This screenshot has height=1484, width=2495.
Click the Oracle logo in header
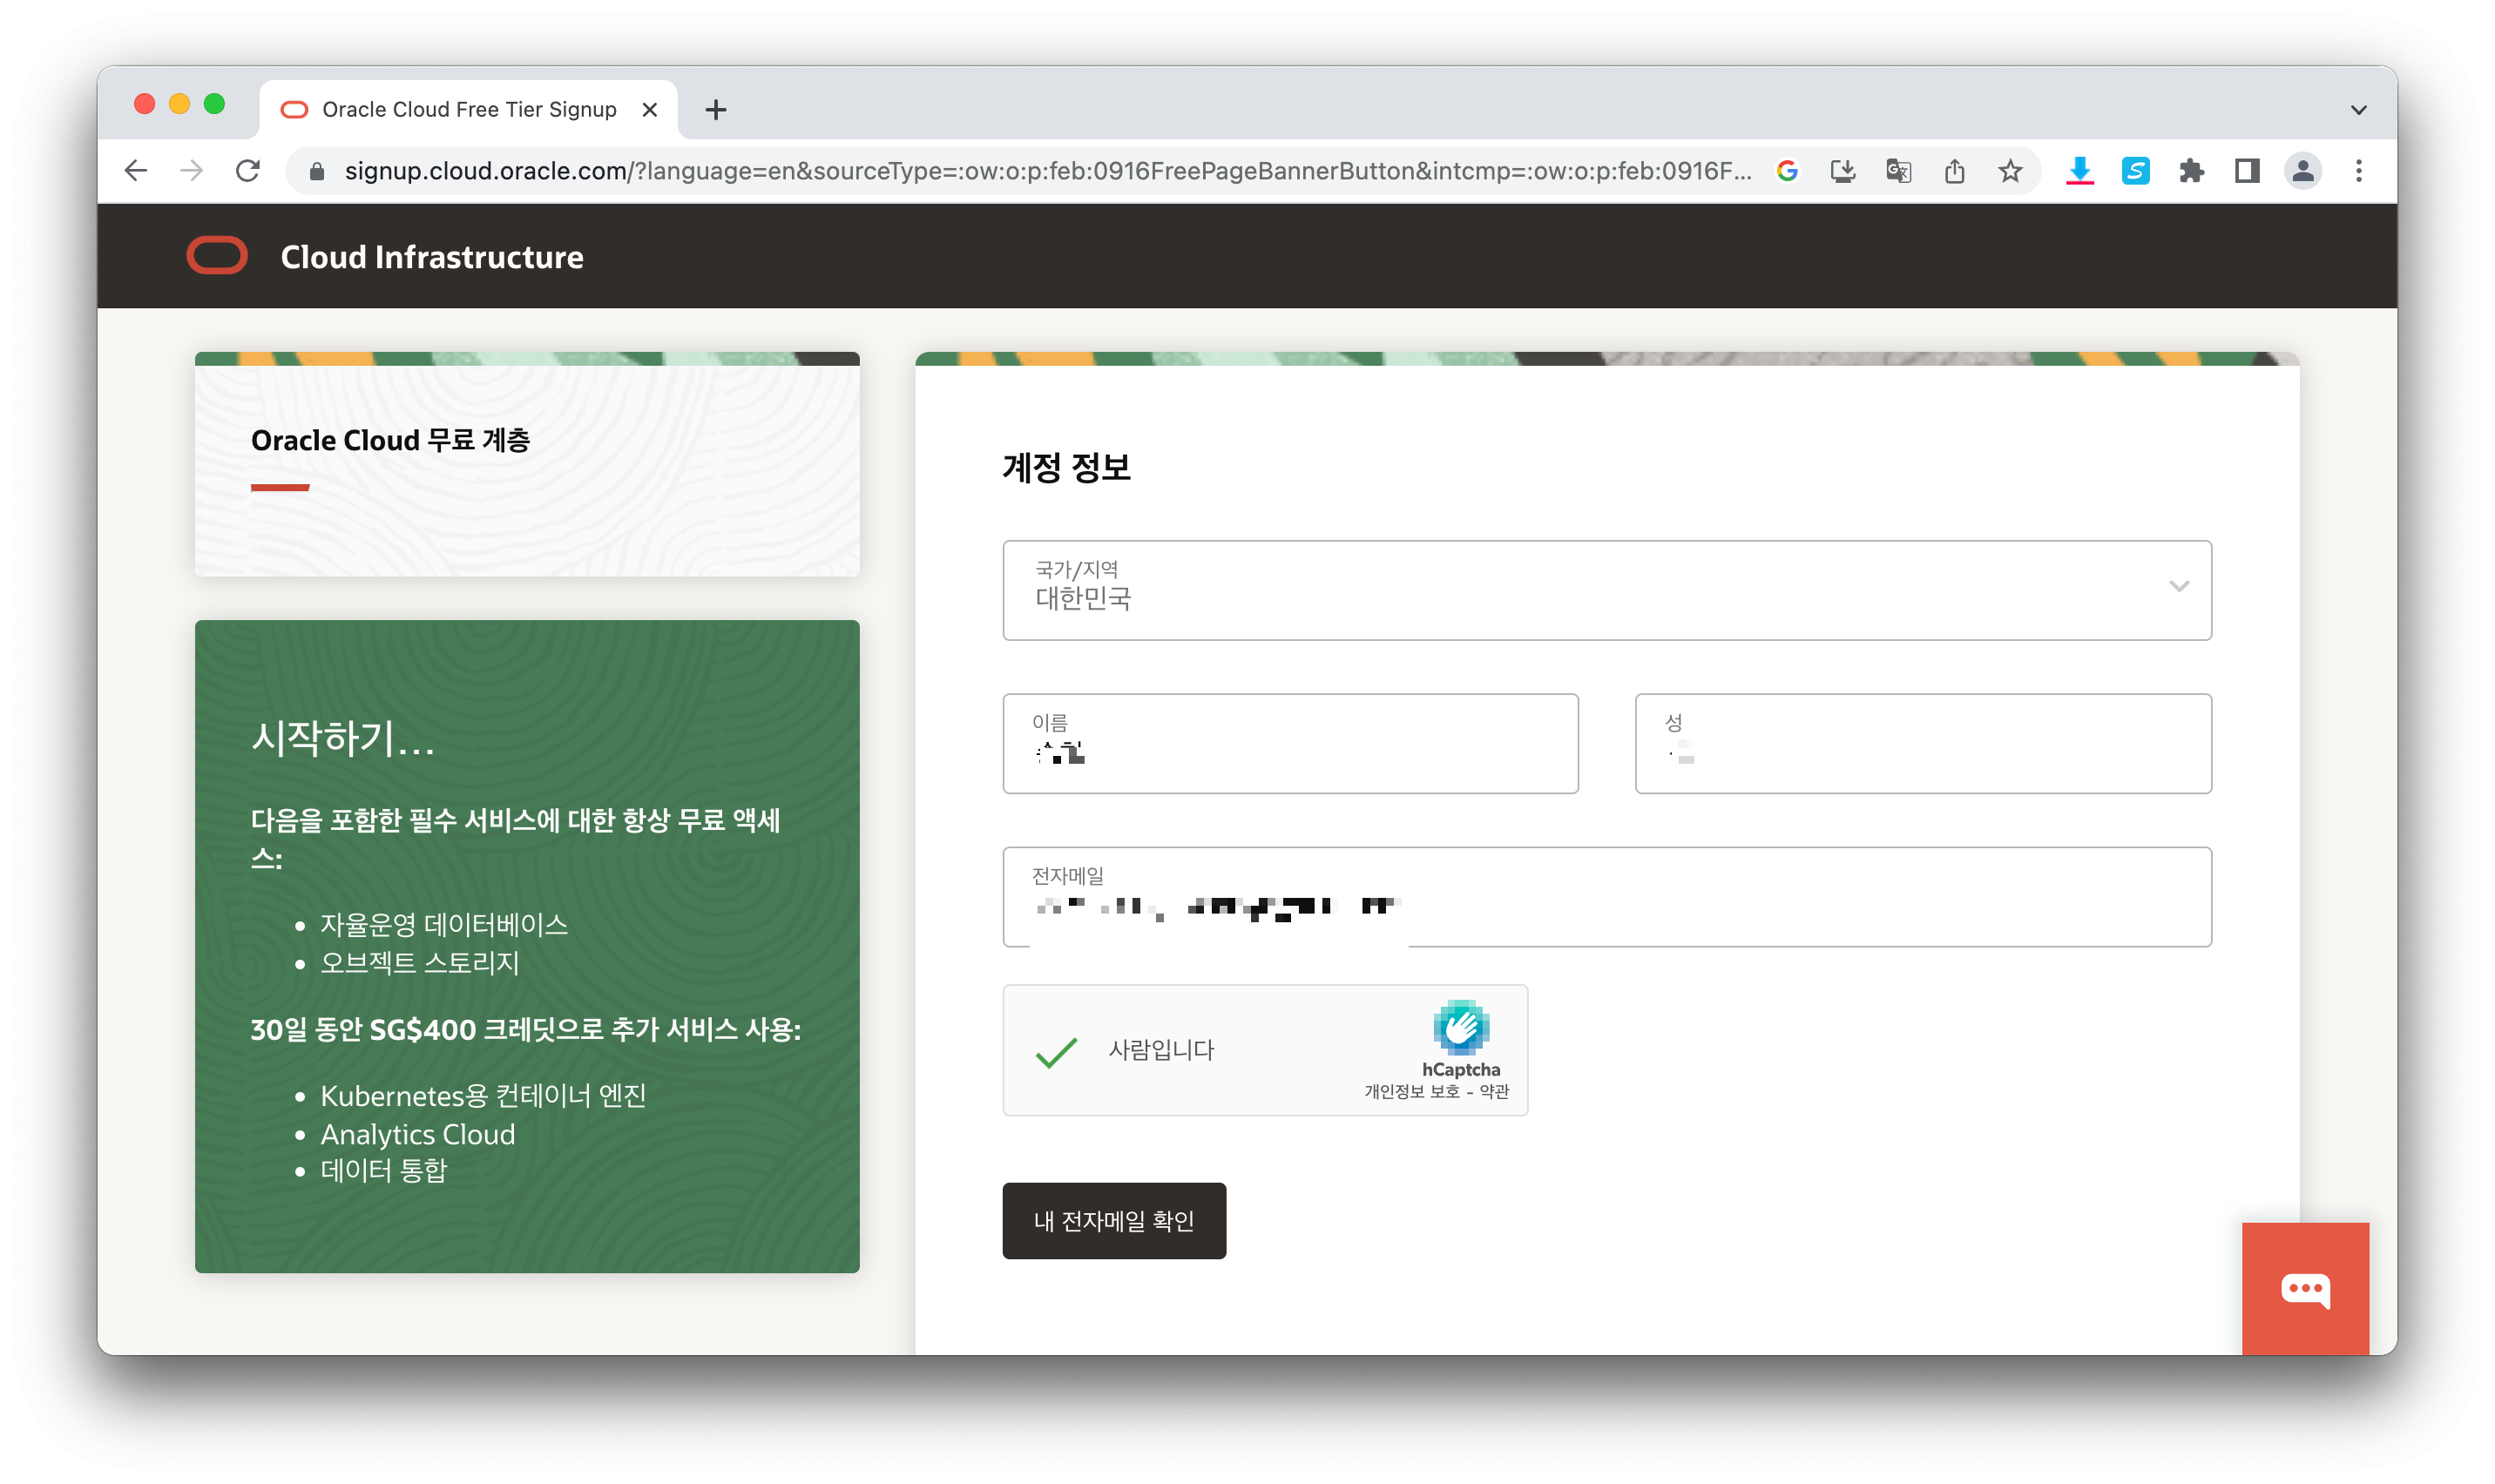(217, 256)
